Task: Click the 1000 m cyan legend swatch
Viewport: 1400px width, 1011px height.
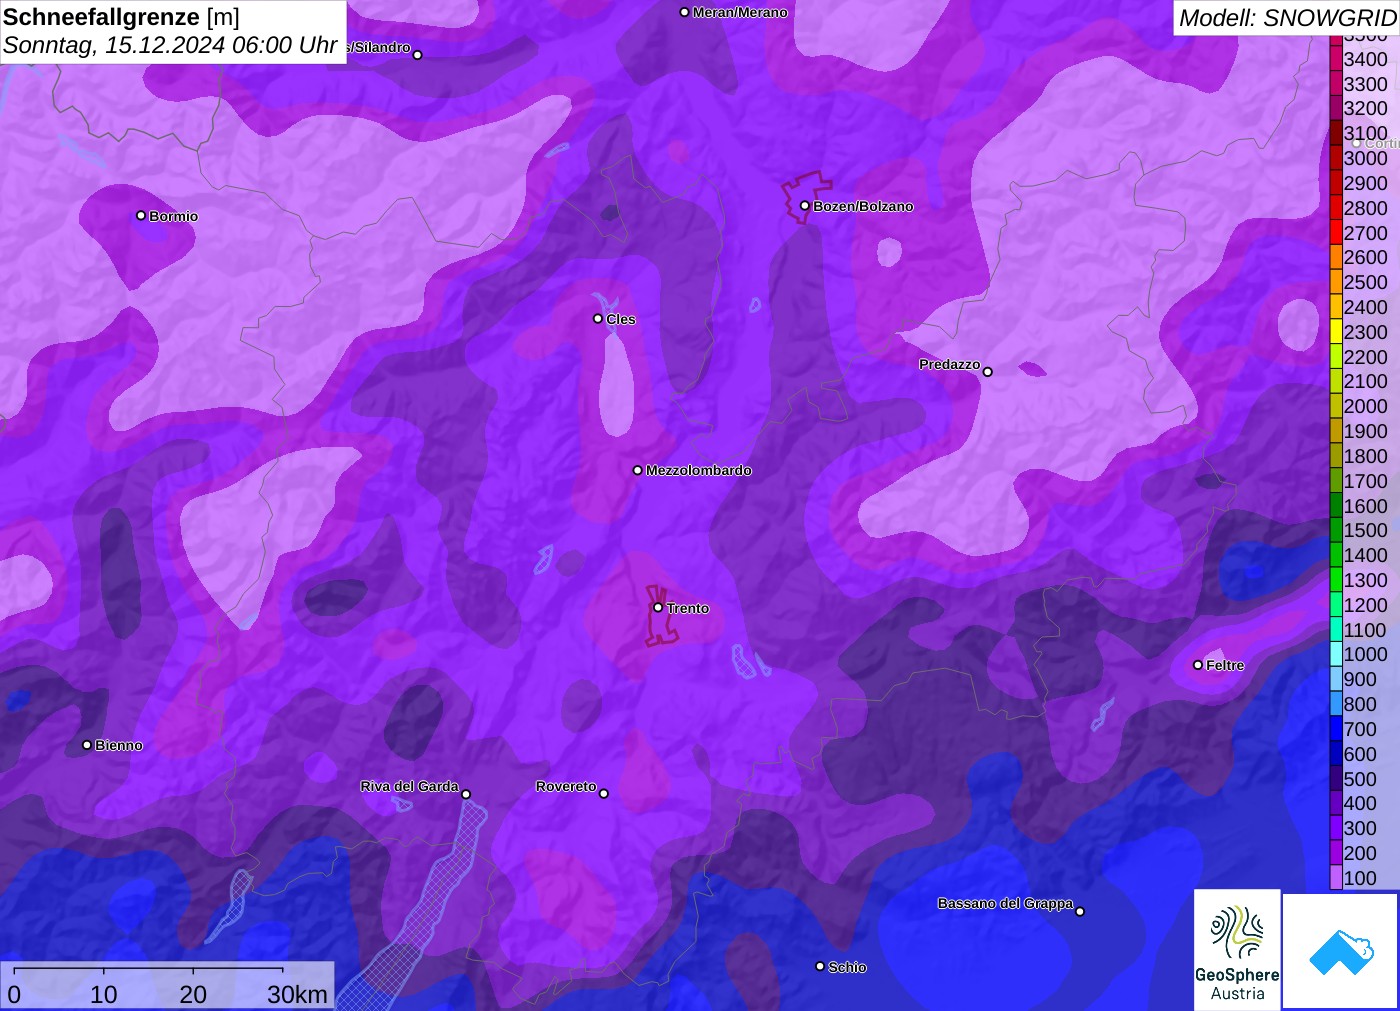Action: (x=1336, y=654)
